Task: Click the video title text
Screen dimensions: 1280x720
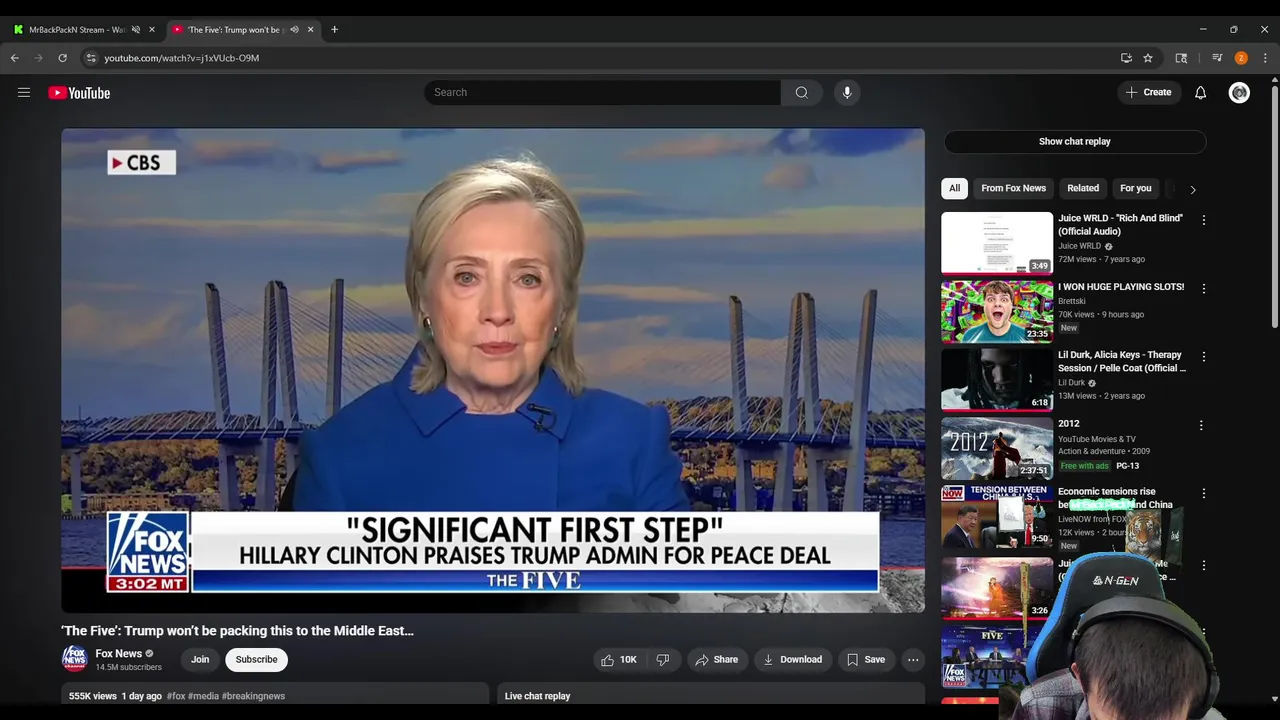Action: click(238, 631)
